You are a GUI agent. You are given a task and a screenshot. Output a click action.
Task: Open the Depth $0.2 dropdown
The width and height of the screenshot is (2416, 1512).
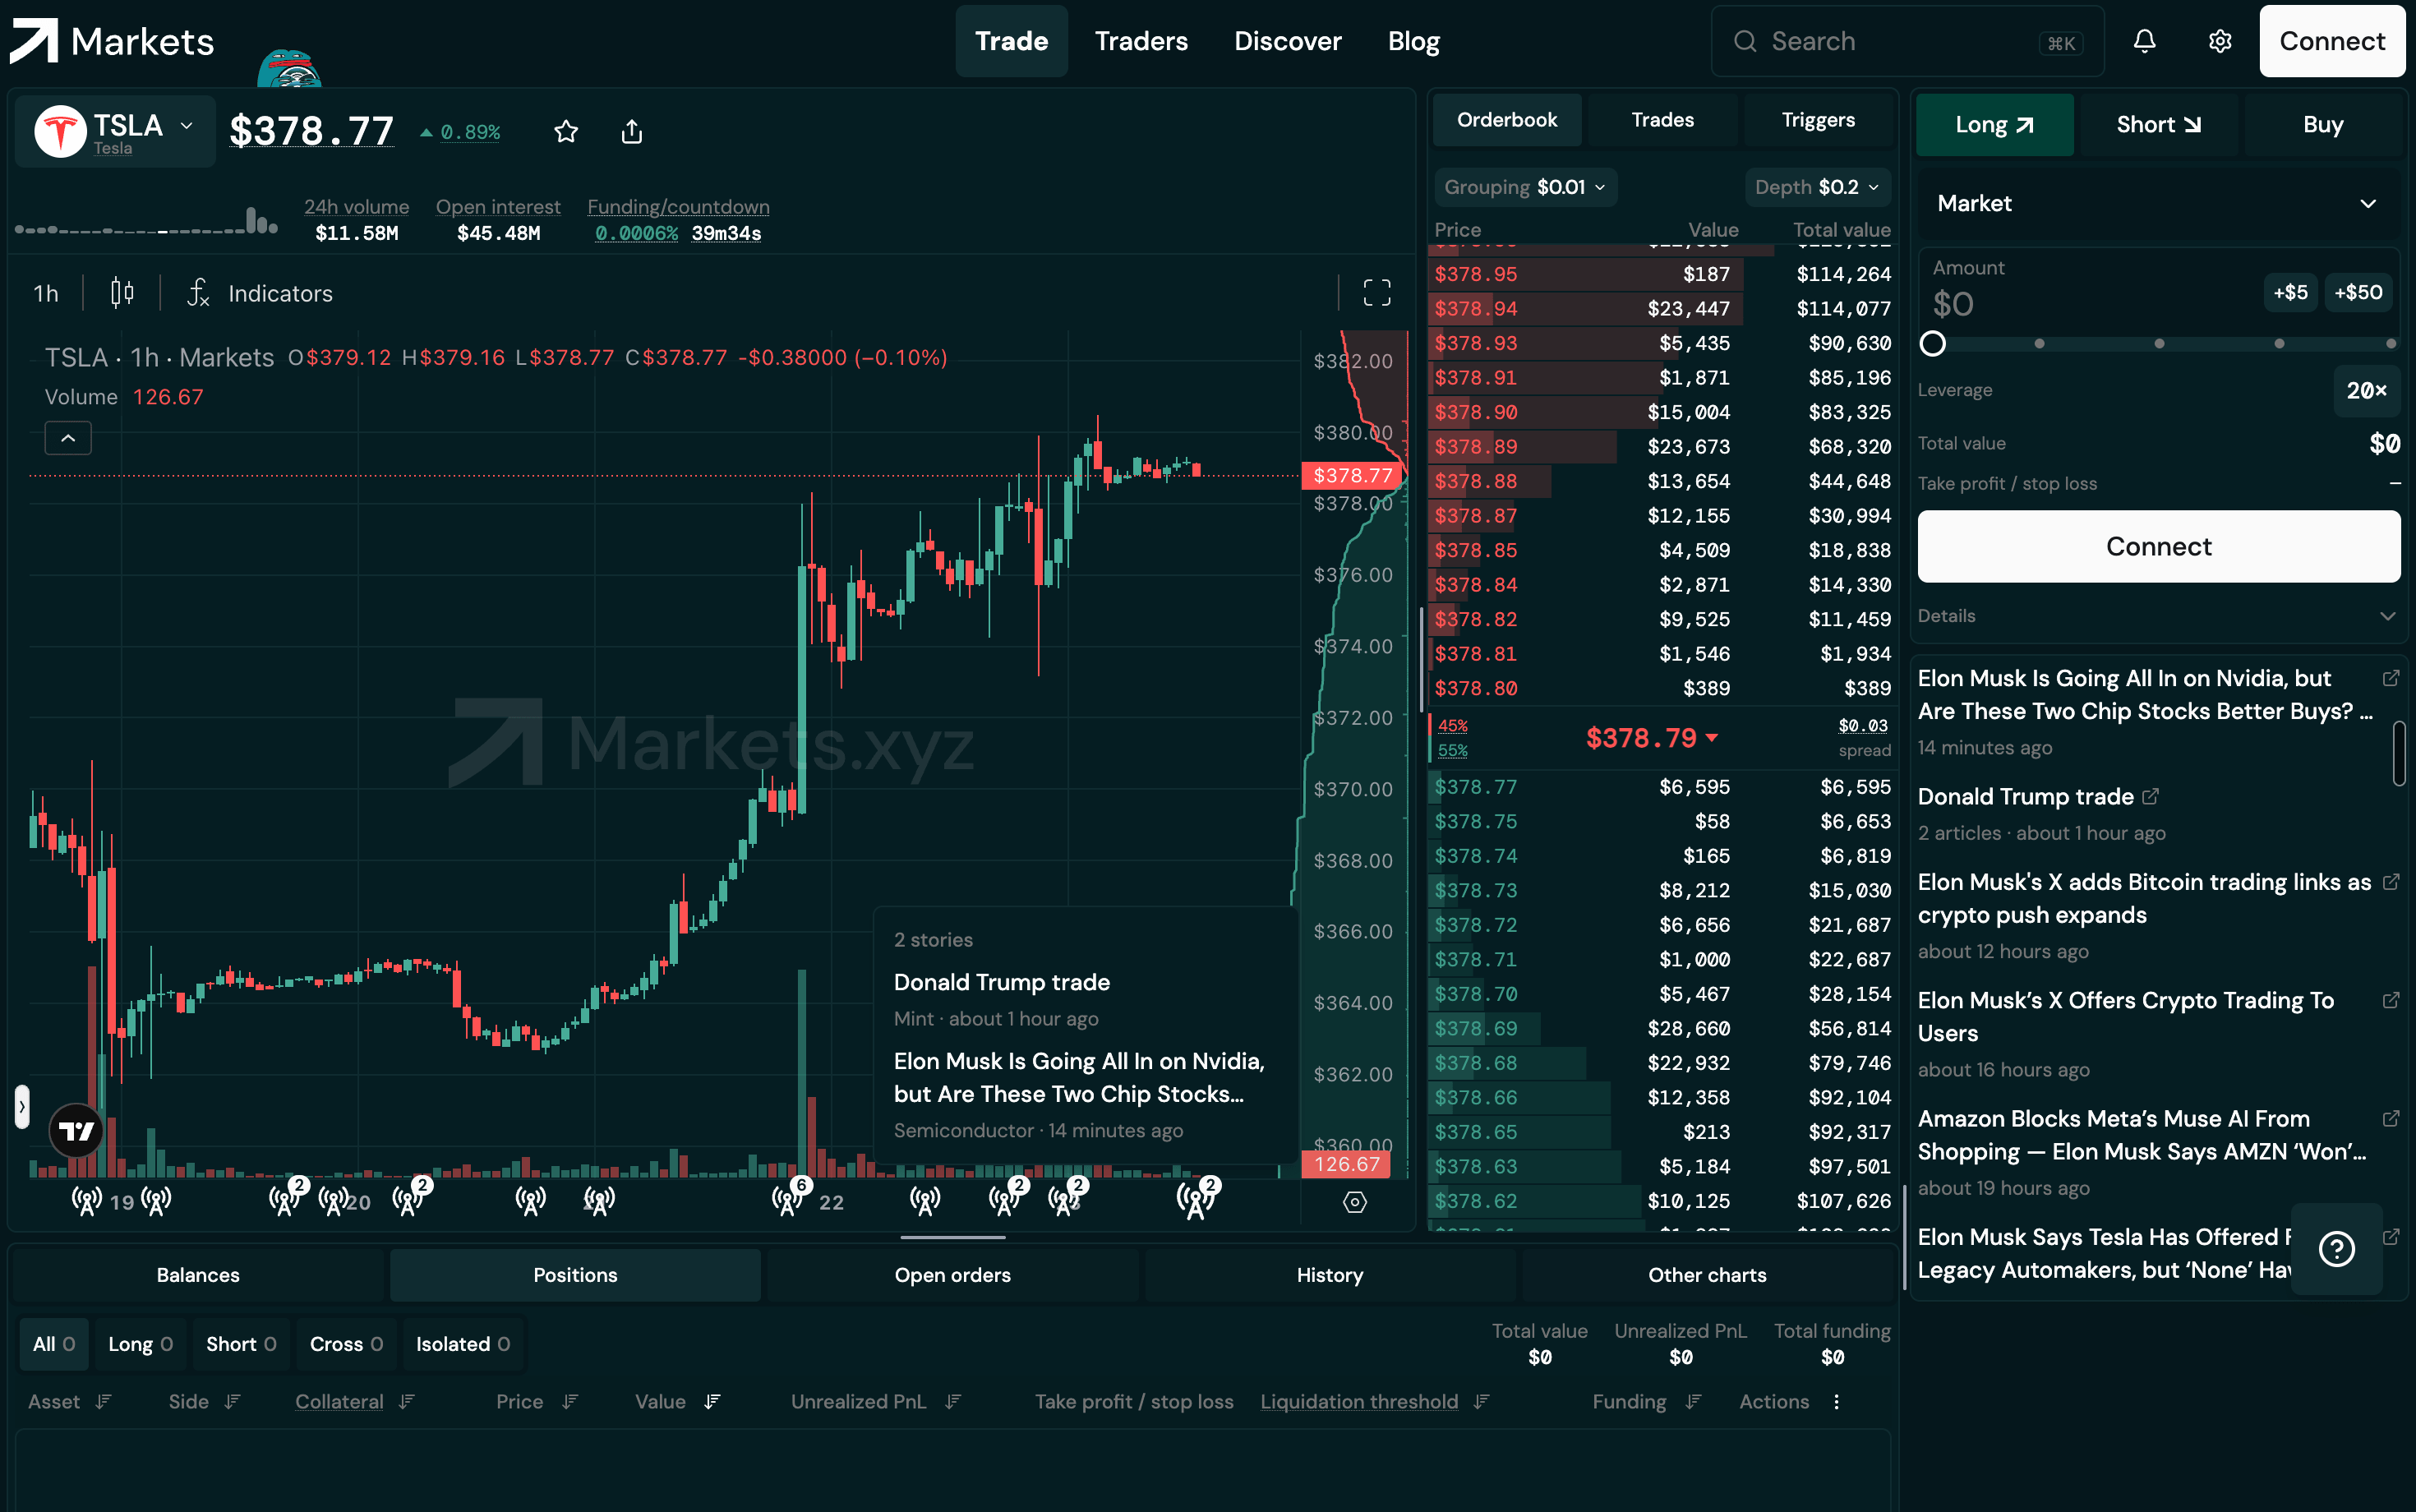[1817, 187]
